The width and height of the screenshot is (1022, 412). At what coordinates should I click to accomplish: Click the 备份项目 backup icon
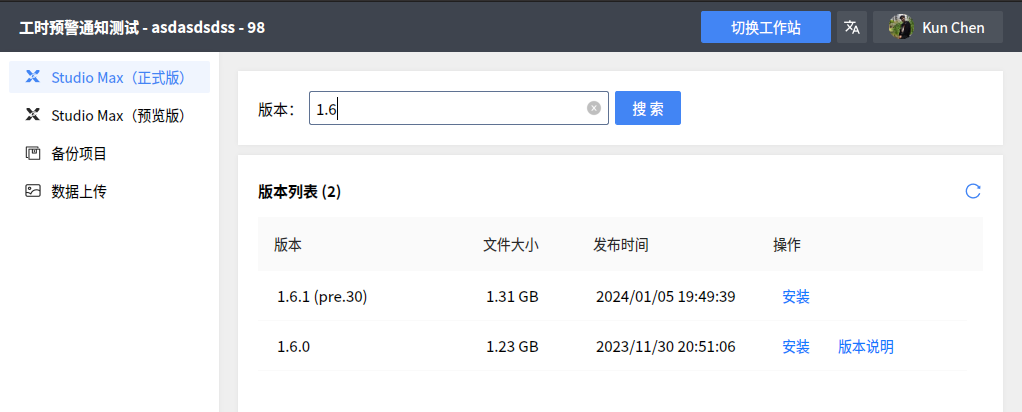(33, 153)
